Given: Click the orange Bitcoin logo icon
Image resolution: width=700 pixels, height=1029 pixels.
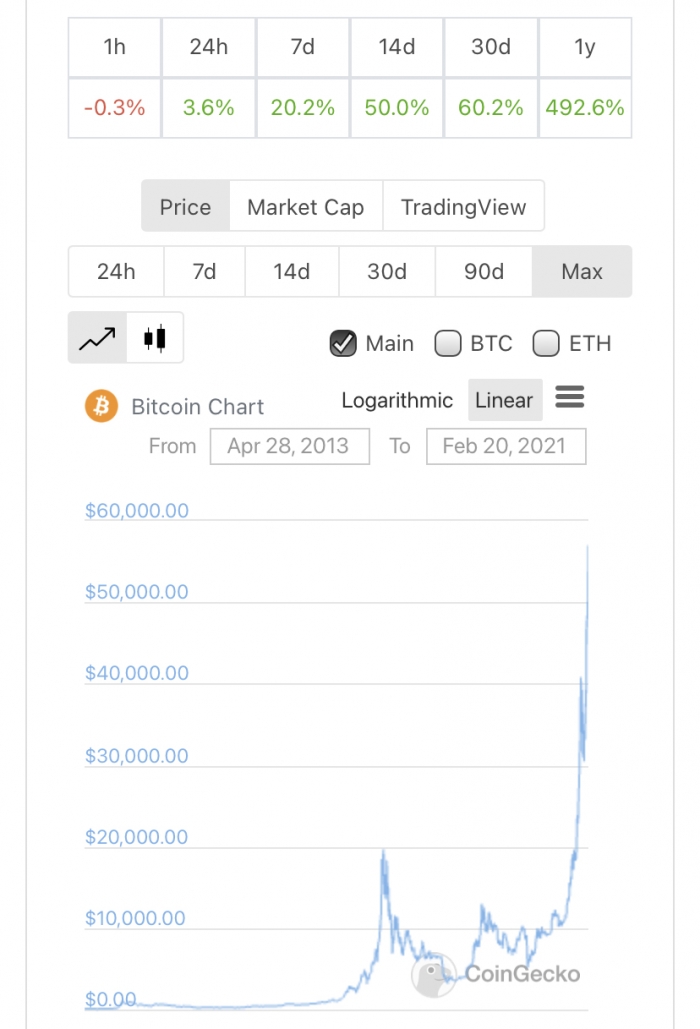Looking at the screenshot, I should (102, 406).
